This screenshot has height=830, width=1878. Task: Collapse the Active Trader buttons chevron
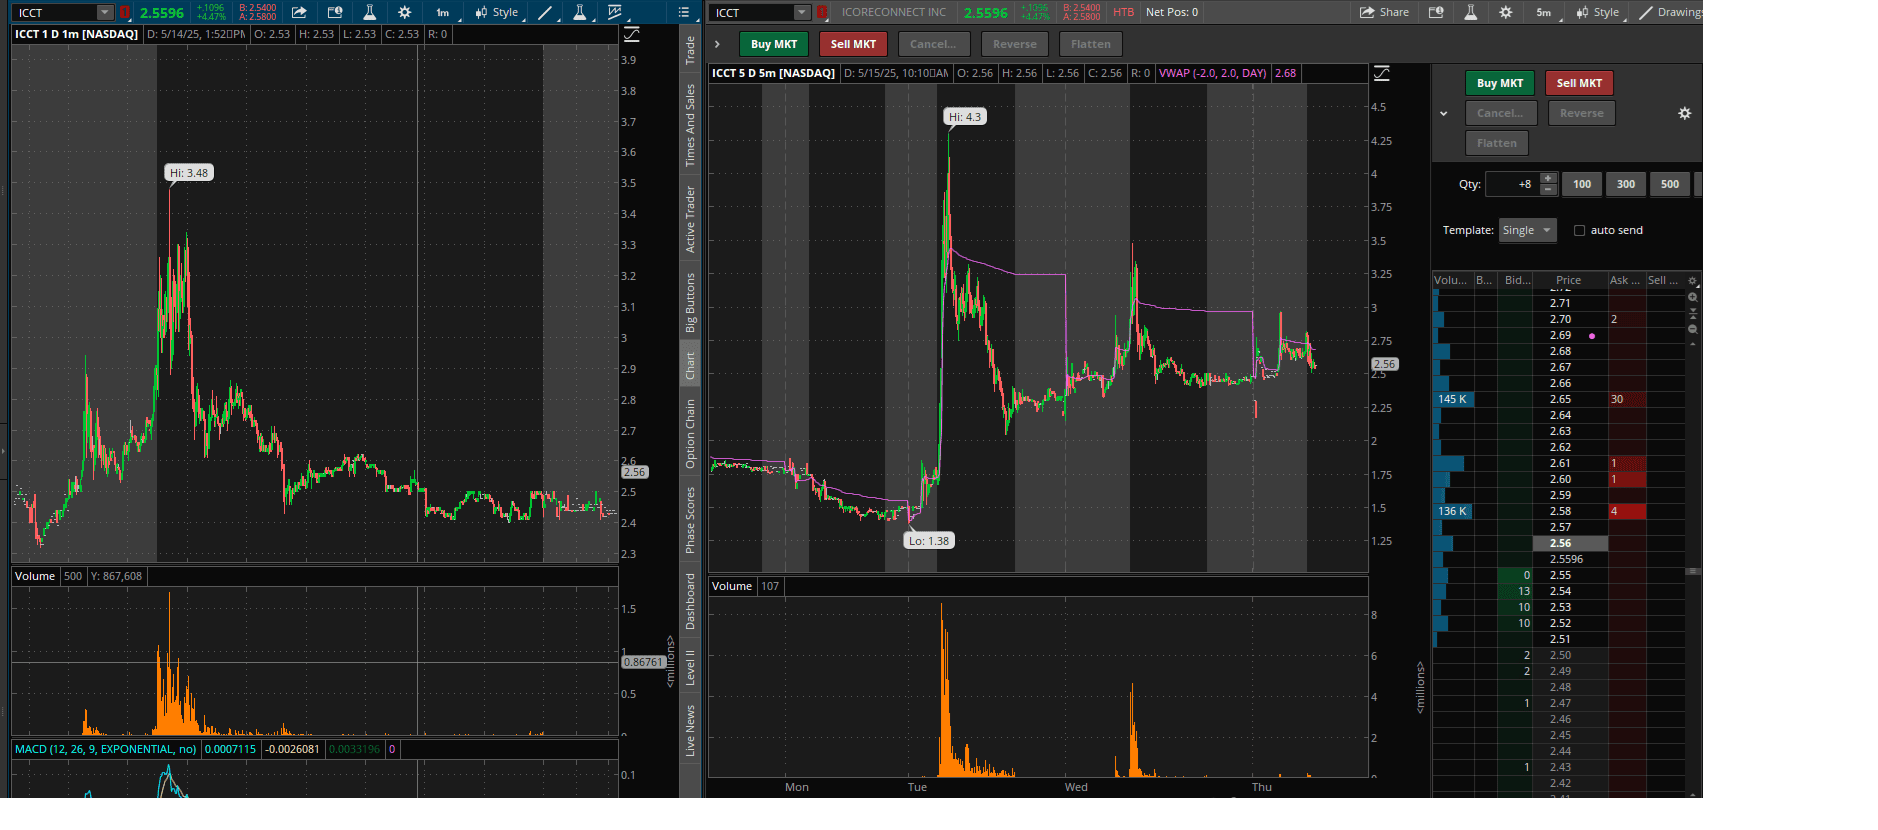(1443, 113)
